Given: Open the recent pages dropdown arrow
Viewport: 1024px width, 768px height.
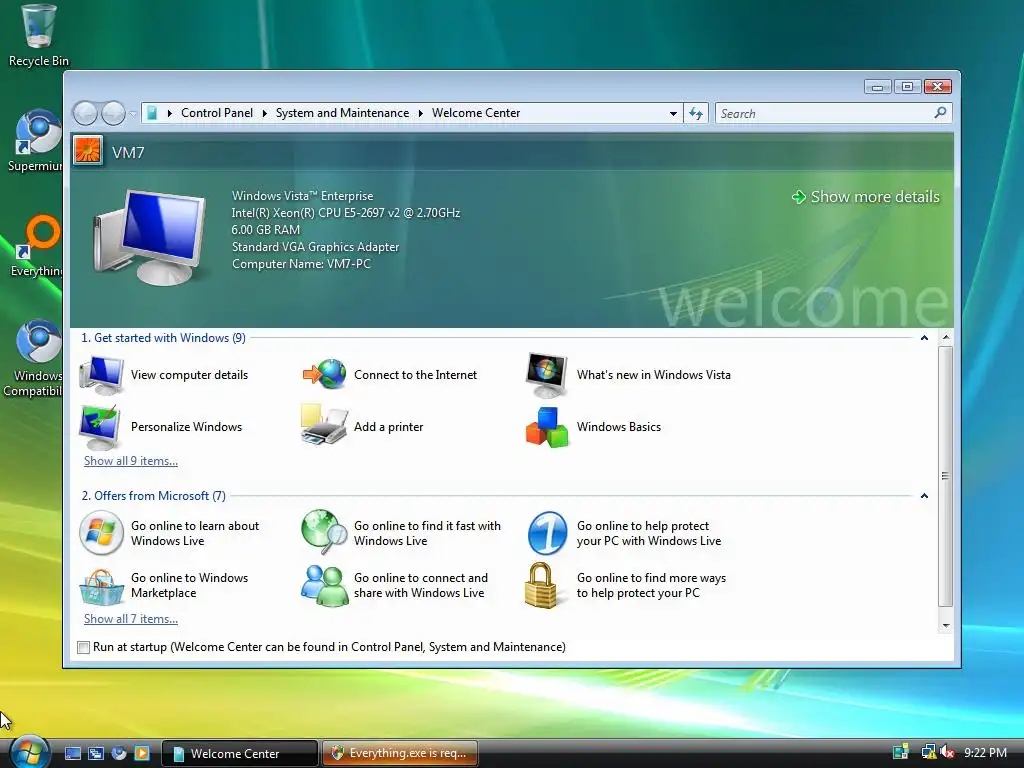Looking at the screenshot, I should click(x=133, y=114).
